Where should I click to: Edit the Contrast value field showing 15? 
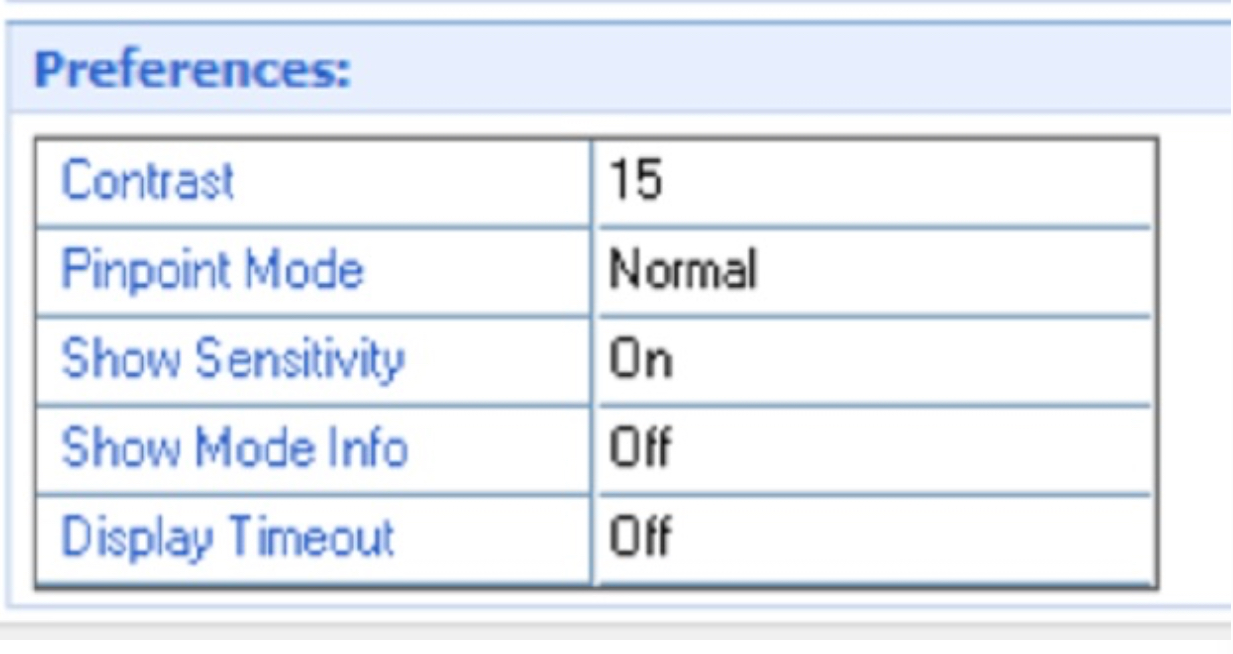pos(875,183)
